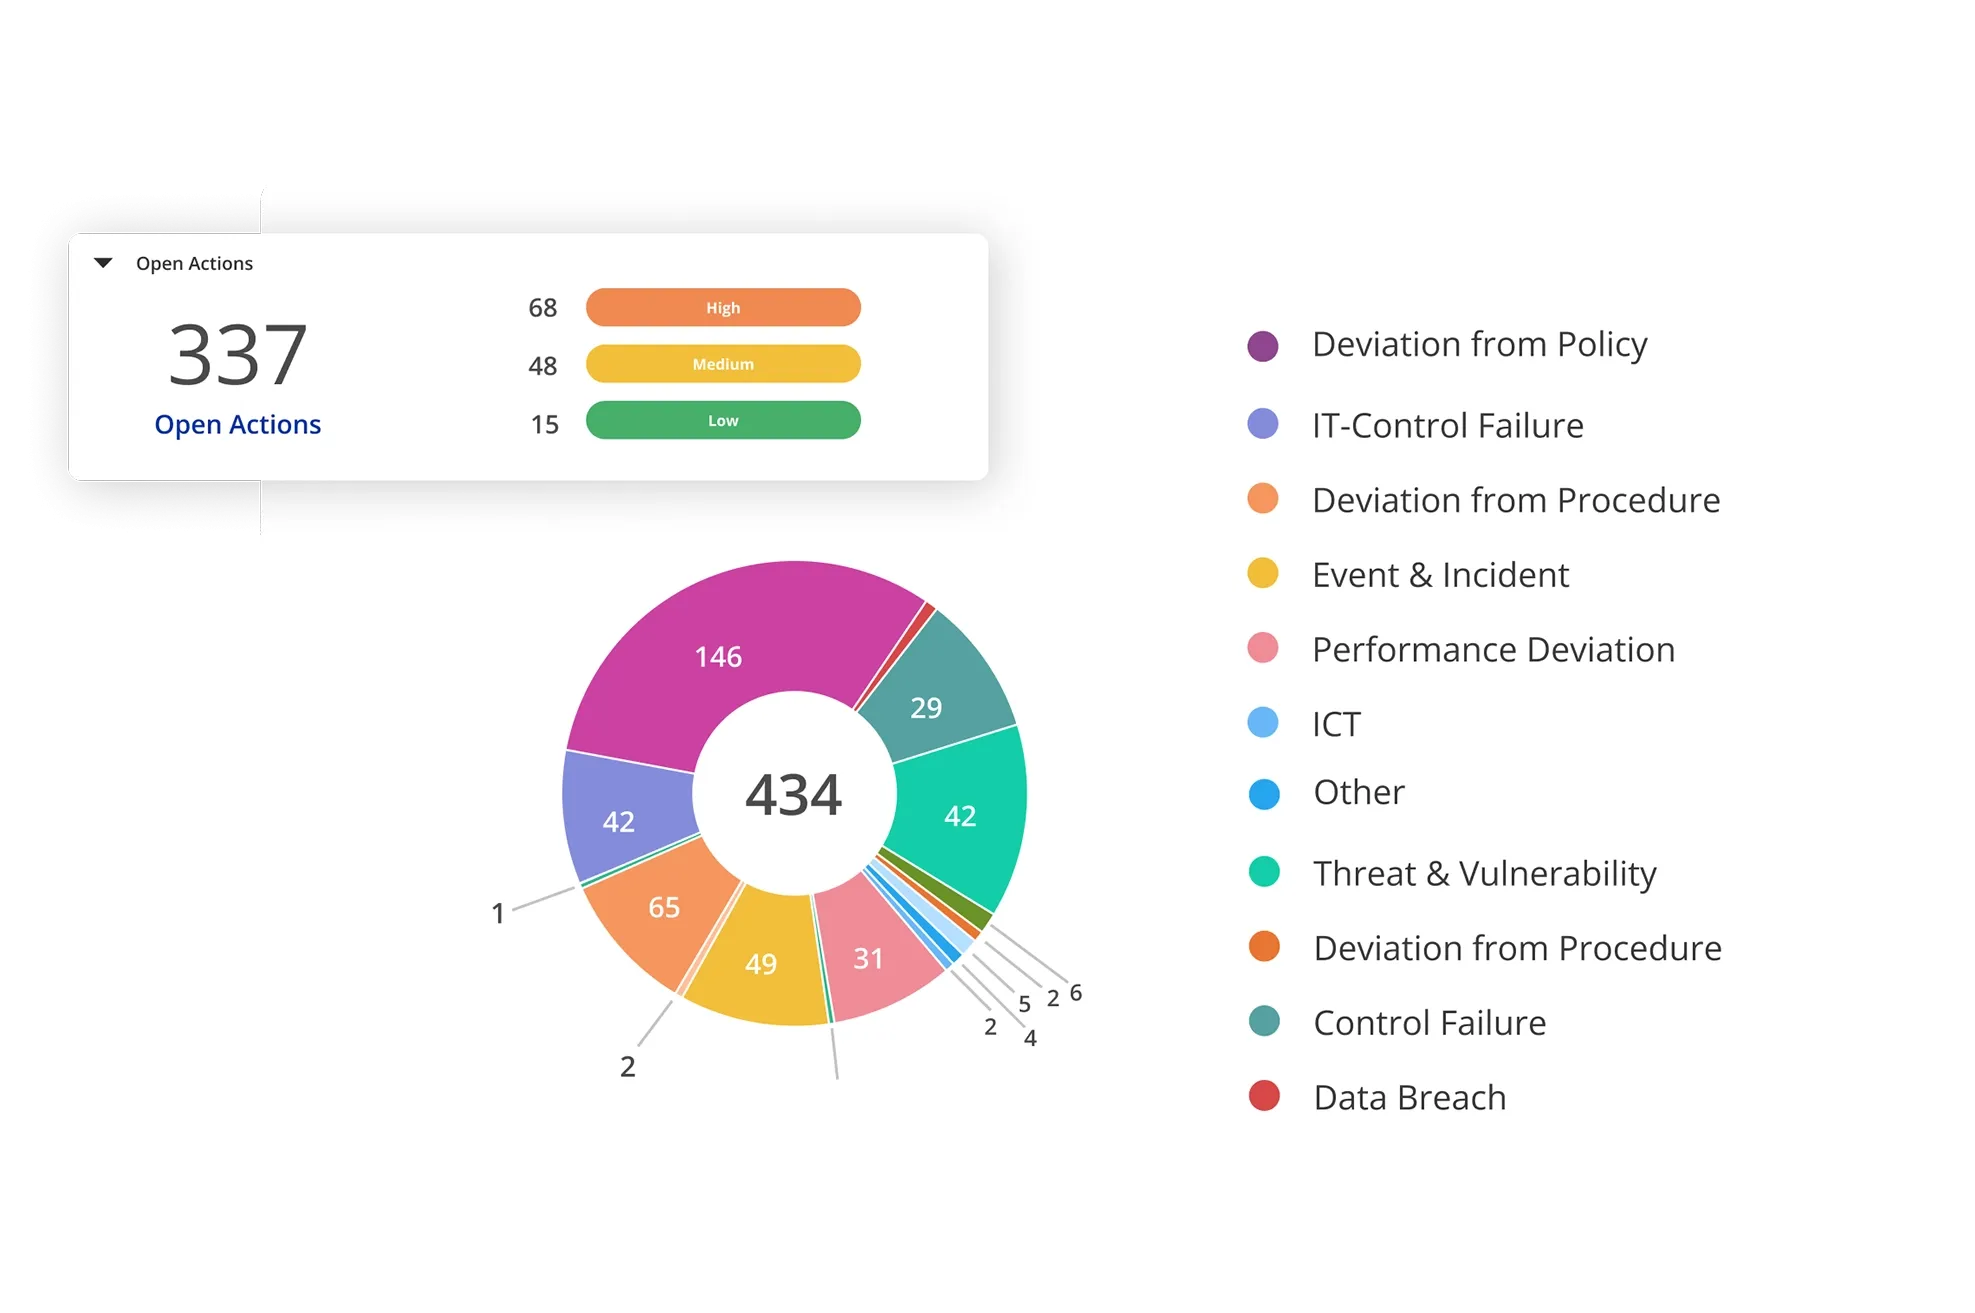This screenshot has height=1313, width=1975.
Task: Click the yellow Medium priority pill
Action: [723, 364]
